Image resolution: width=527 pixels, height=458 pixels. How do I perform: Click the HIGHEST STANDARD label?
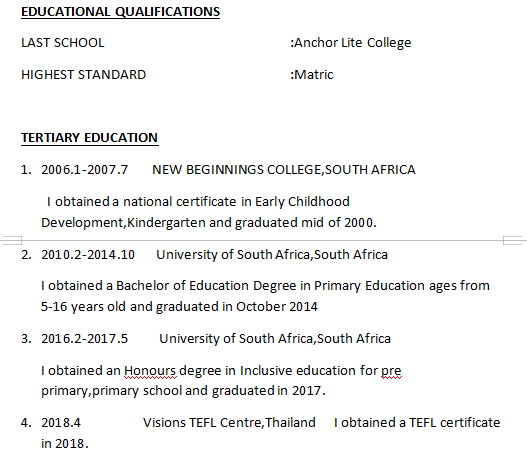pos(83,75)
